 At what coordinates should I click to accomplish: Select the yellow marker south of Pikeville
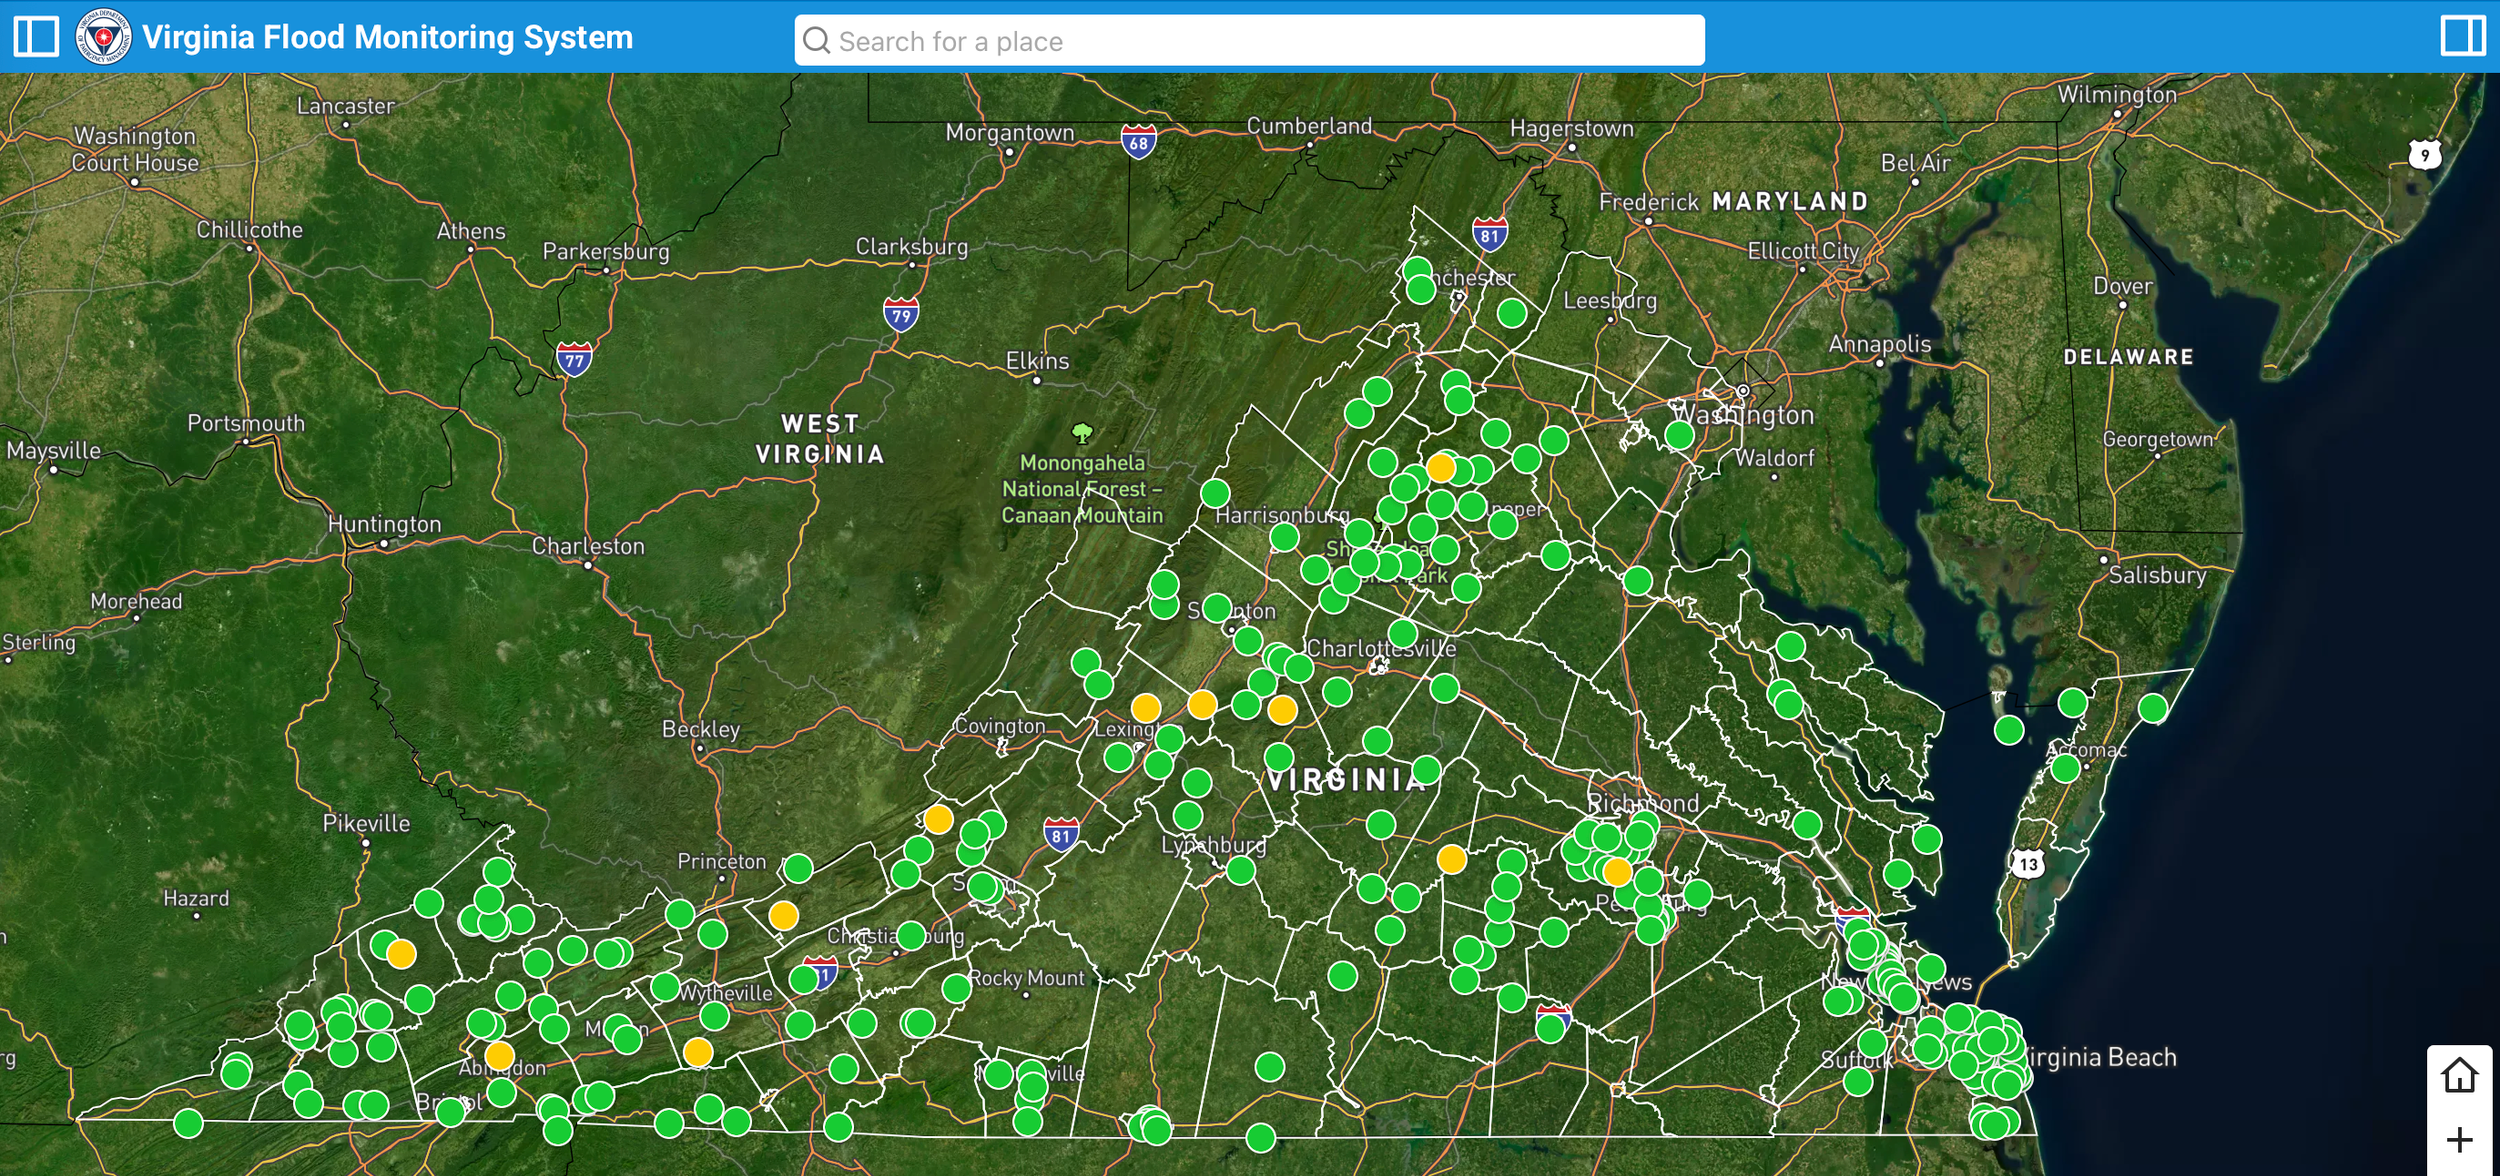pos(401,954)
